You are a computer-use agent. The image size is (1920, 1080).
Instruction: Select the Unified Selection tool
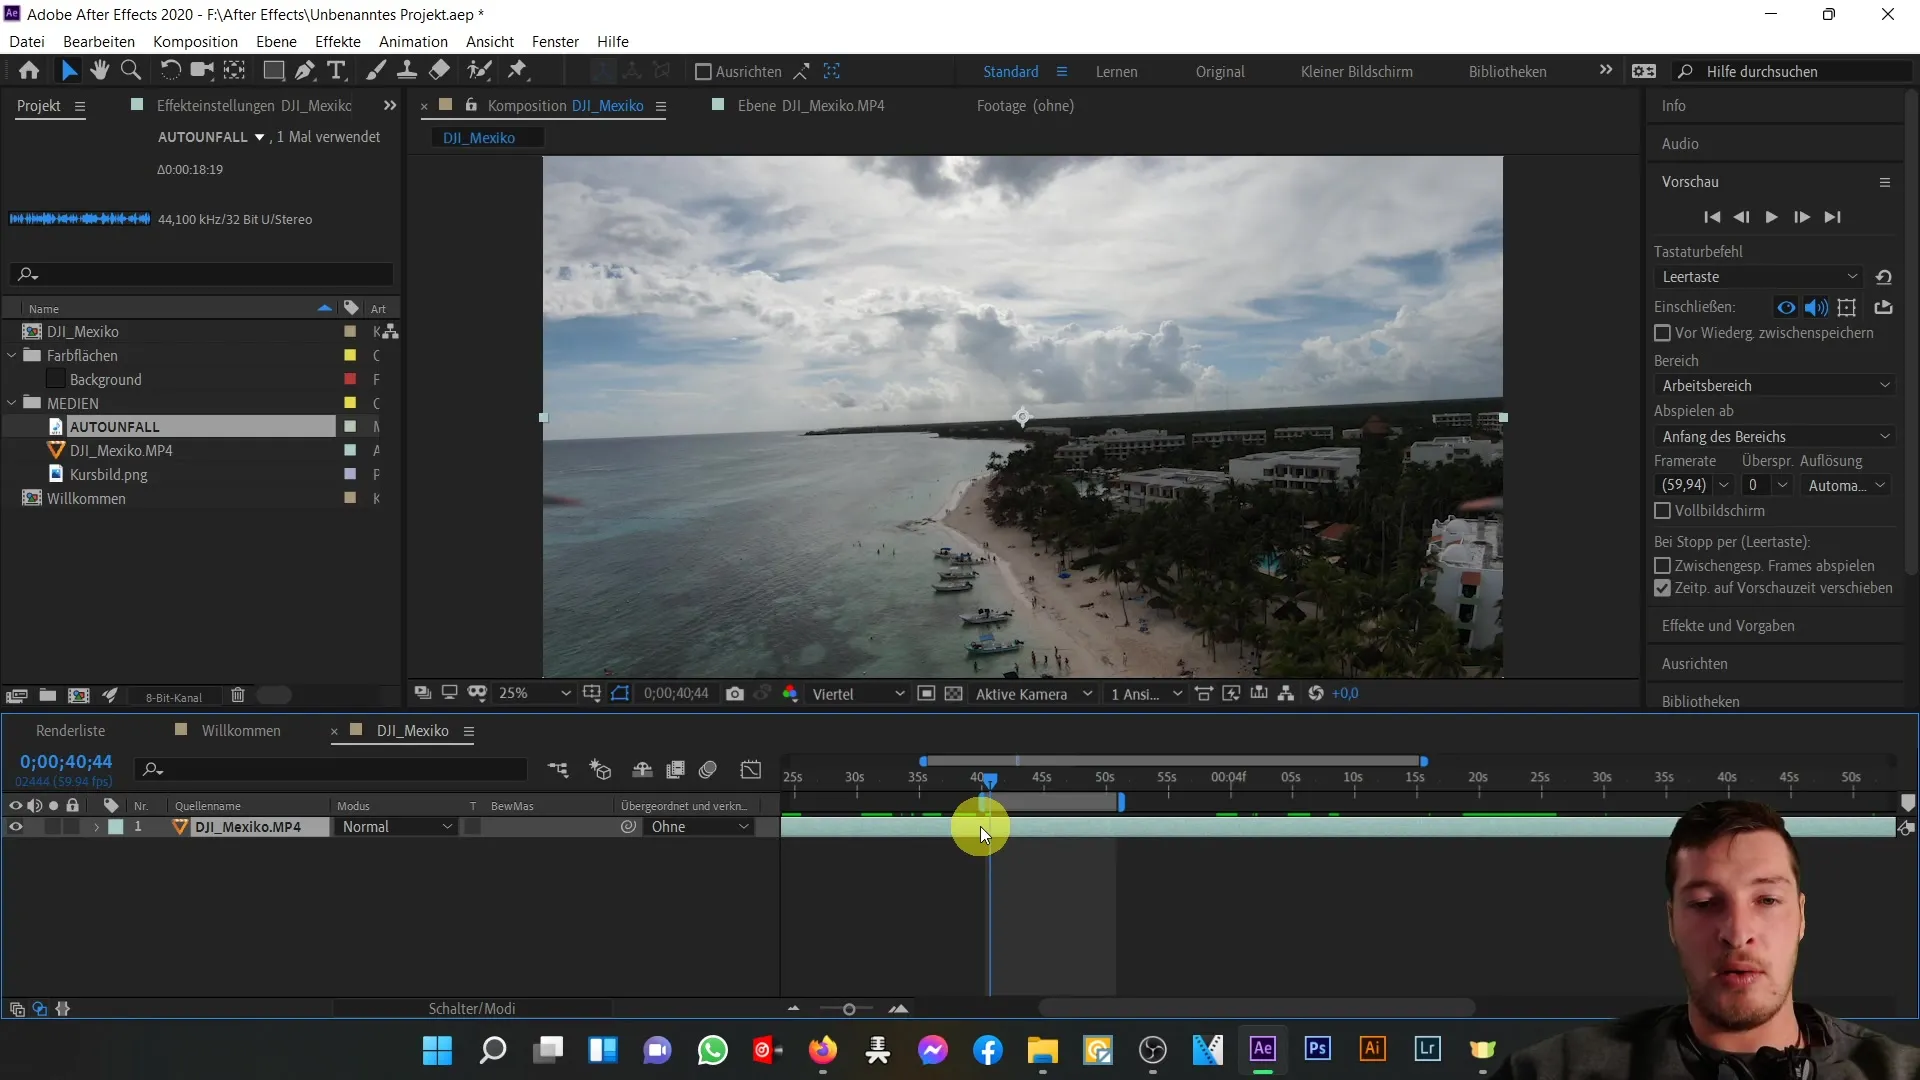(x=69, y=70)
